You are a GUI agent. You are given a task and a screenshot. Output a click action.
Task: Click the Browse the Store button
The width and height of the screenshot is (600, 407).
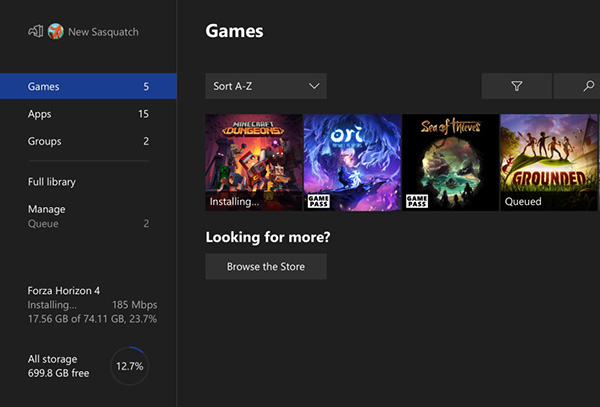[x=266, y=267]
